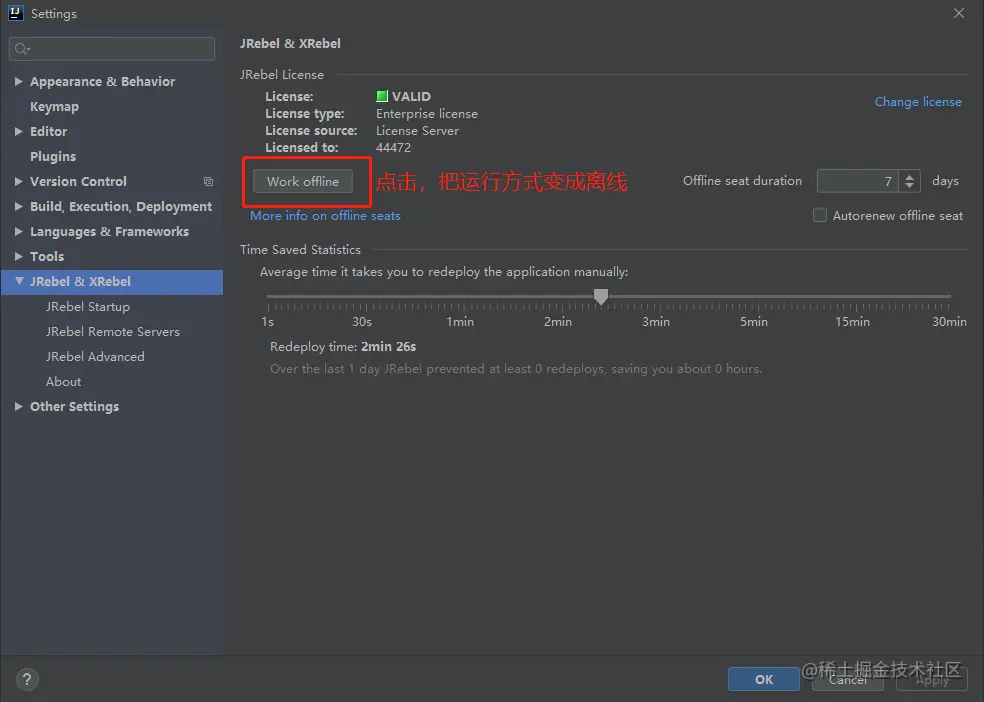Image resolution: width=984 pixels, height=702 pixels.
Task: Expand the Tools settings node
Action: 18,256
